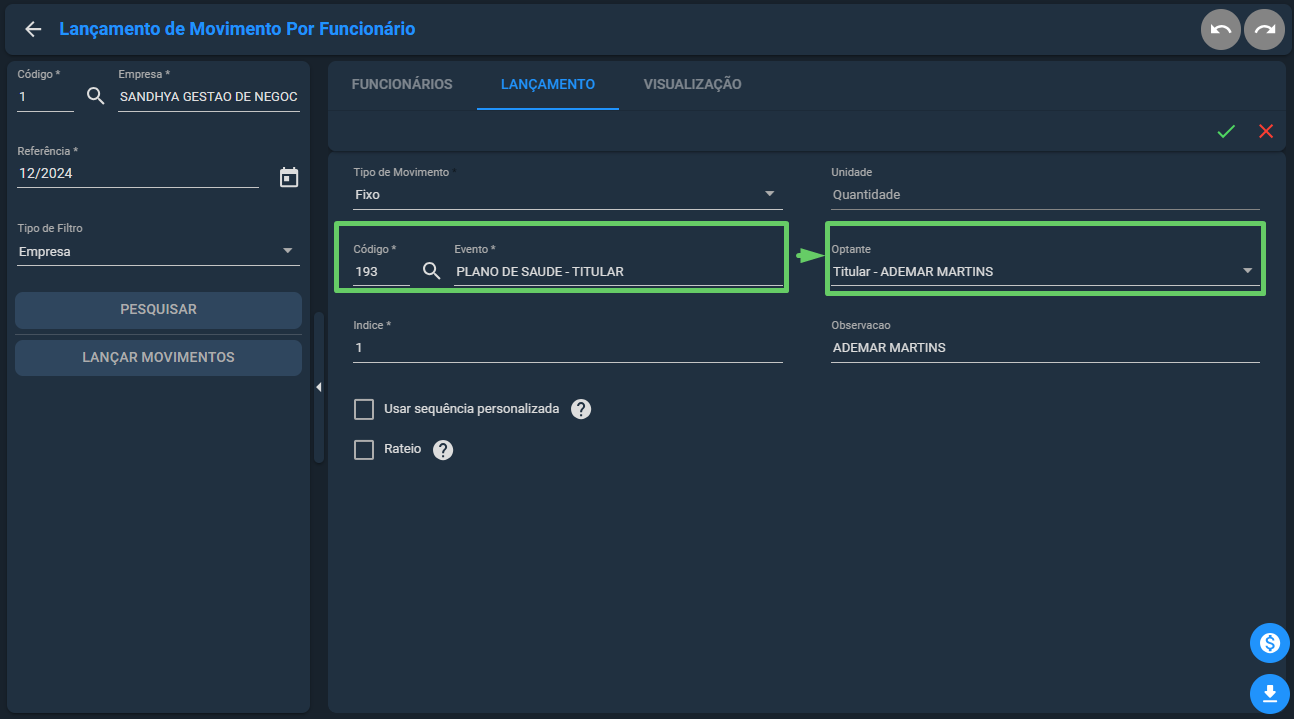
Task: Click the blue dollar sign floating button
Action: pos(1269,643)
